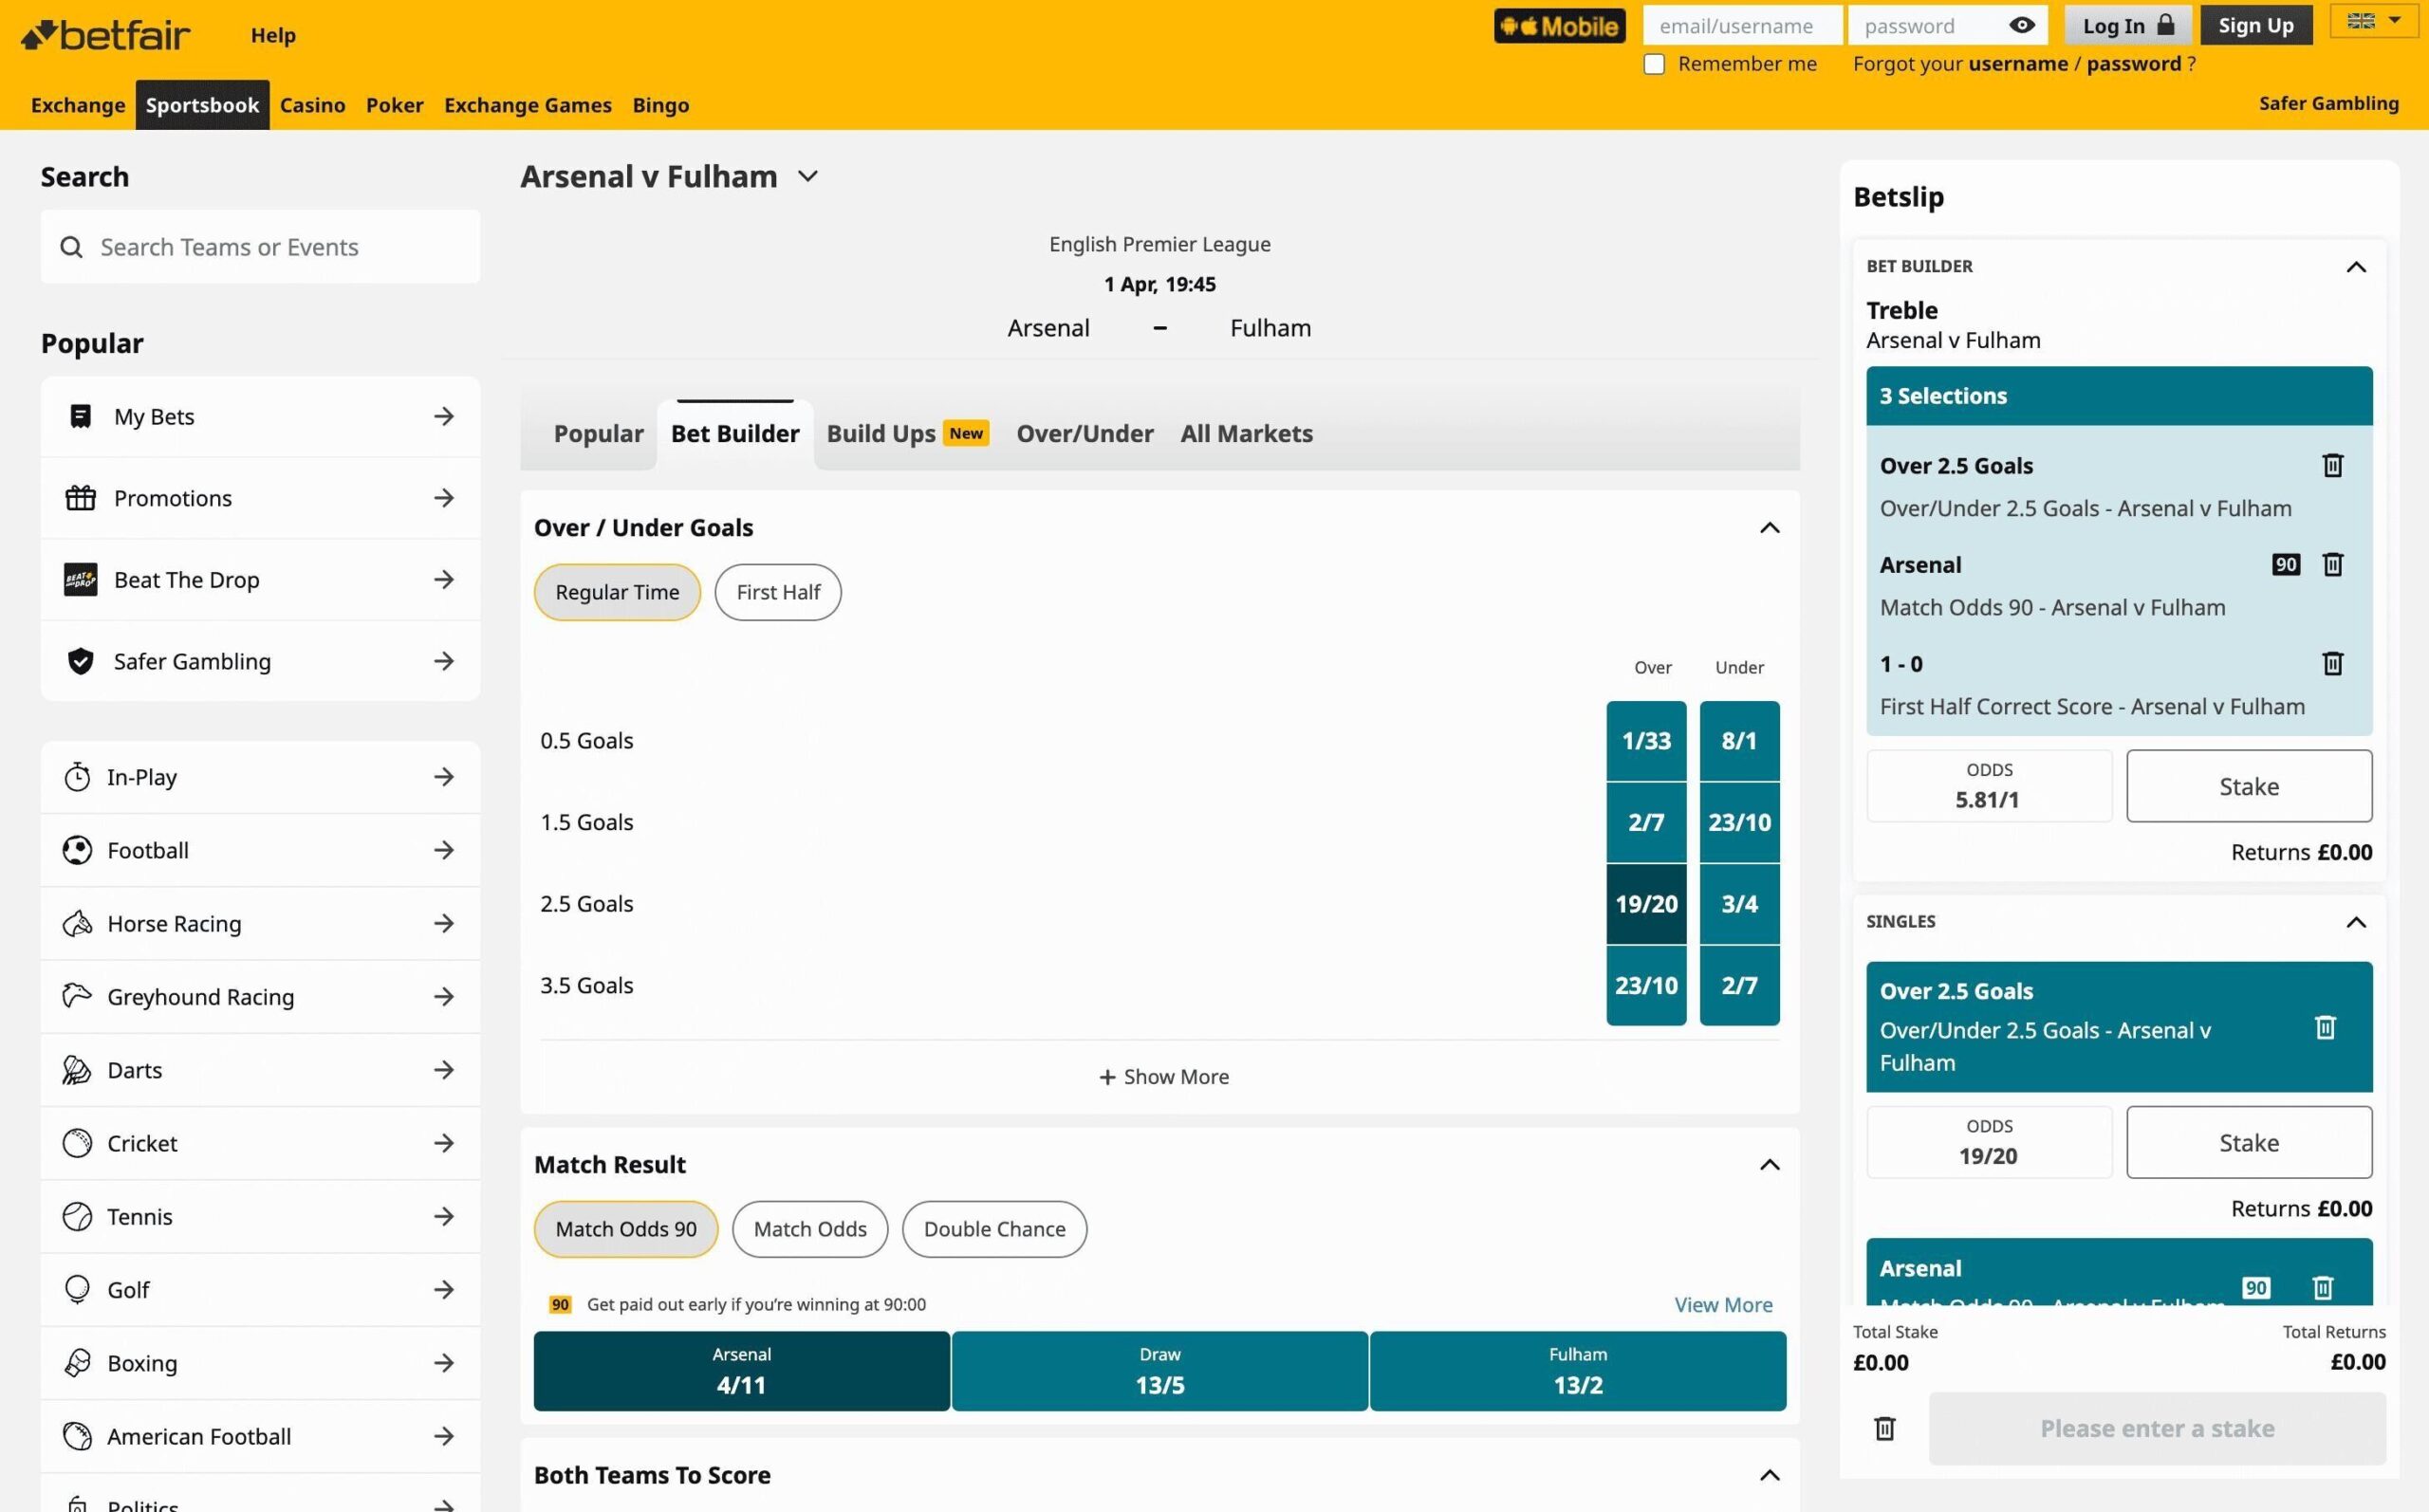Remove 1 - 0 First Half Correct Score
2429x1512 pixels.
click(2332, 663)
